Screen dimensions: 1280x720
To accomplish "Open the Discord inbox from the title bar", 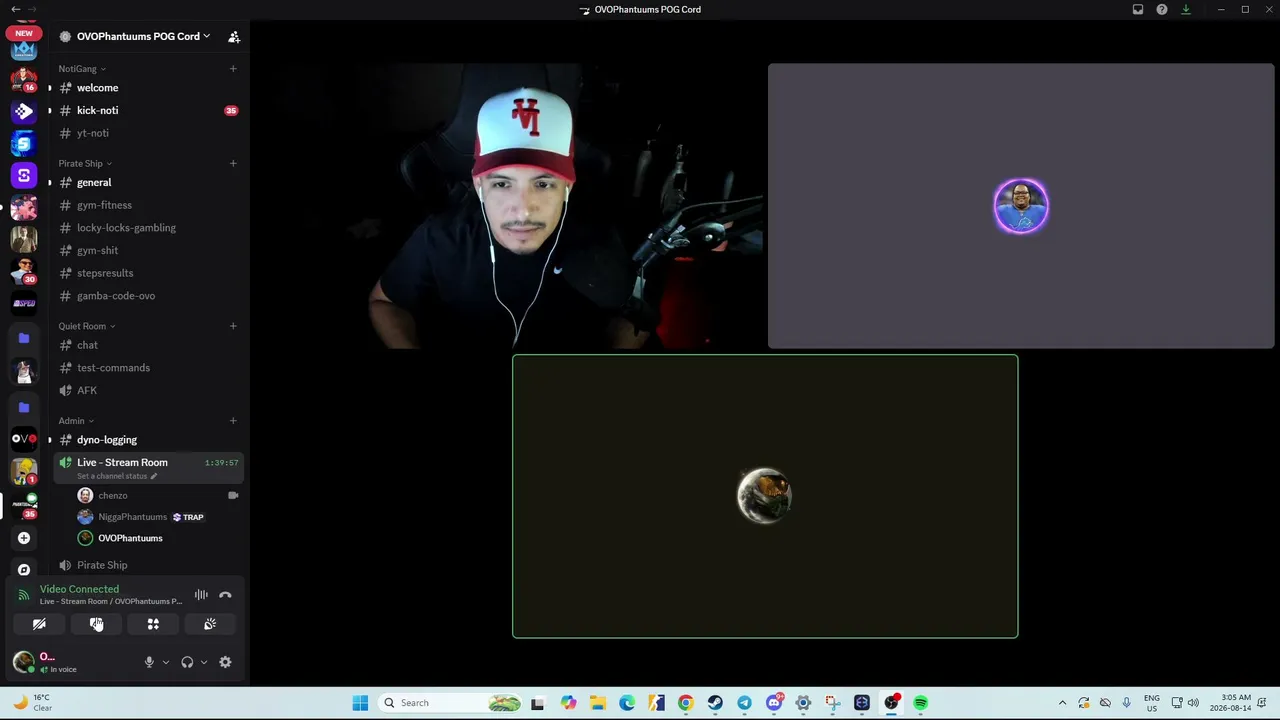I will (x=1138, y=9).
